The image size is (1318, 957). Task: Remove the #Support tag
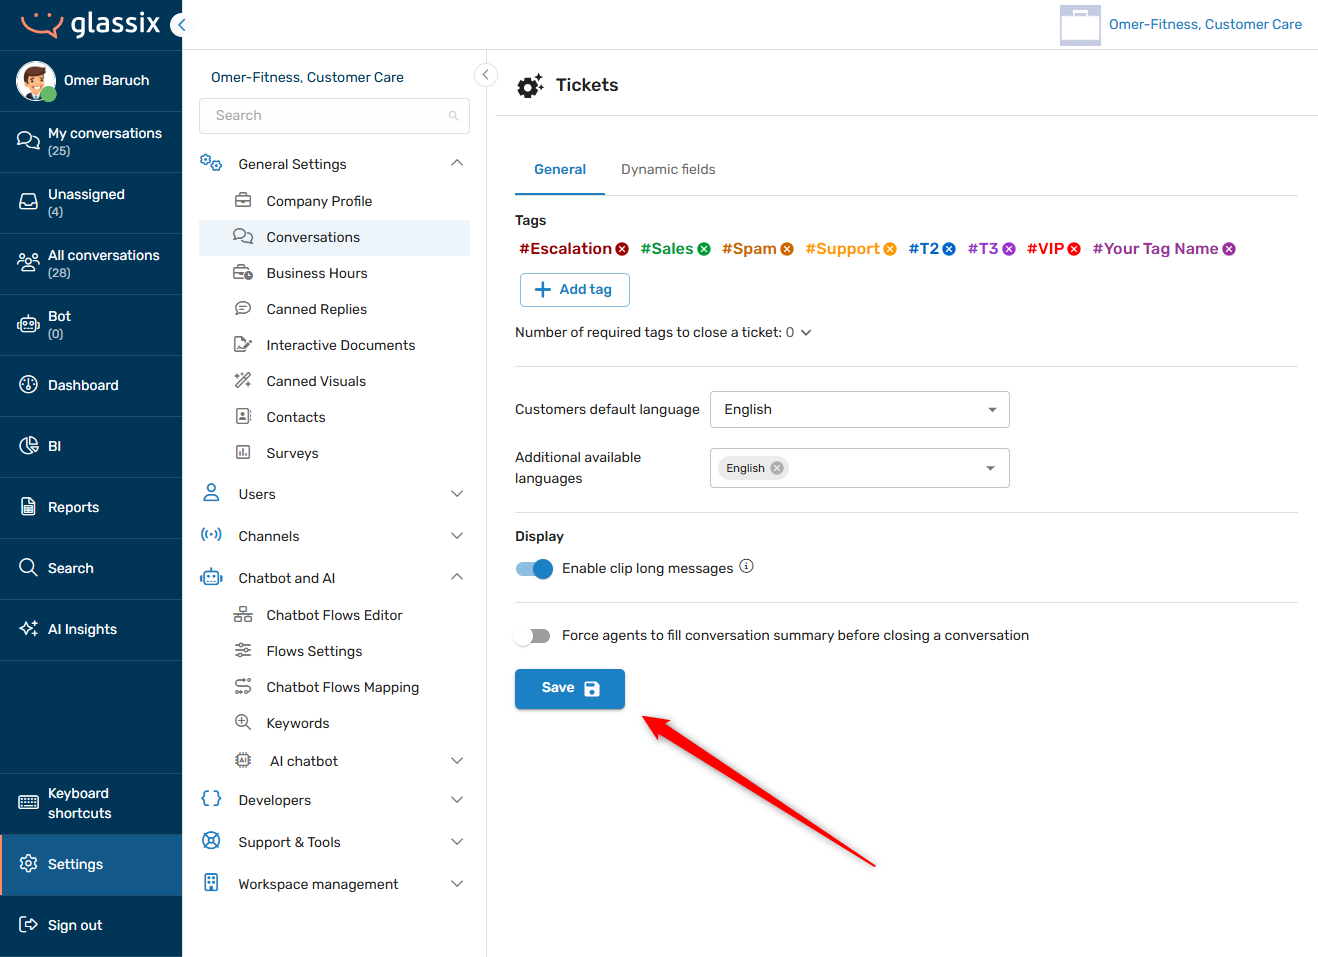pyautogui.click(x=890, y=249)
